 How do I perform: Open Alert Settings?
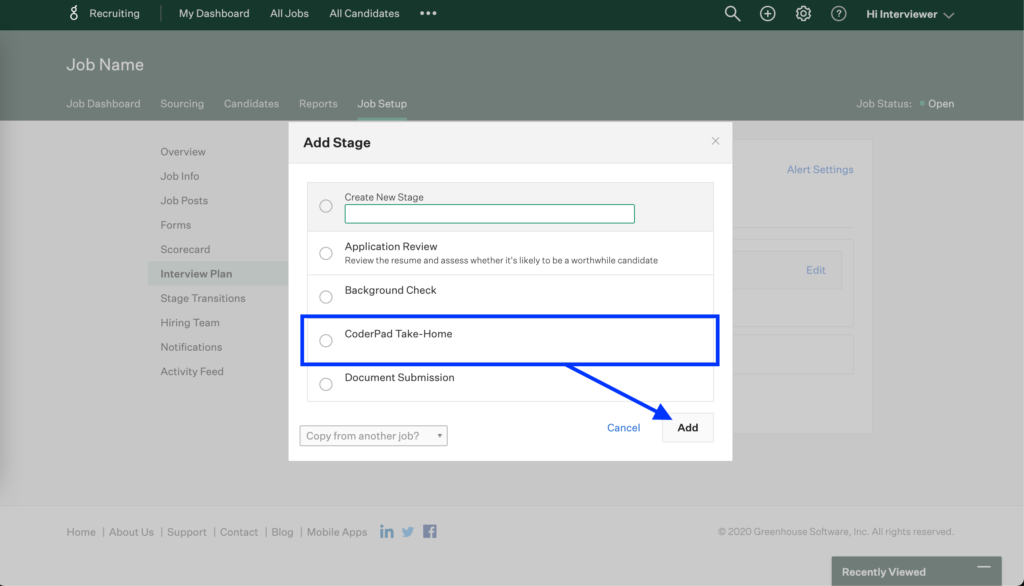[820, 169]
